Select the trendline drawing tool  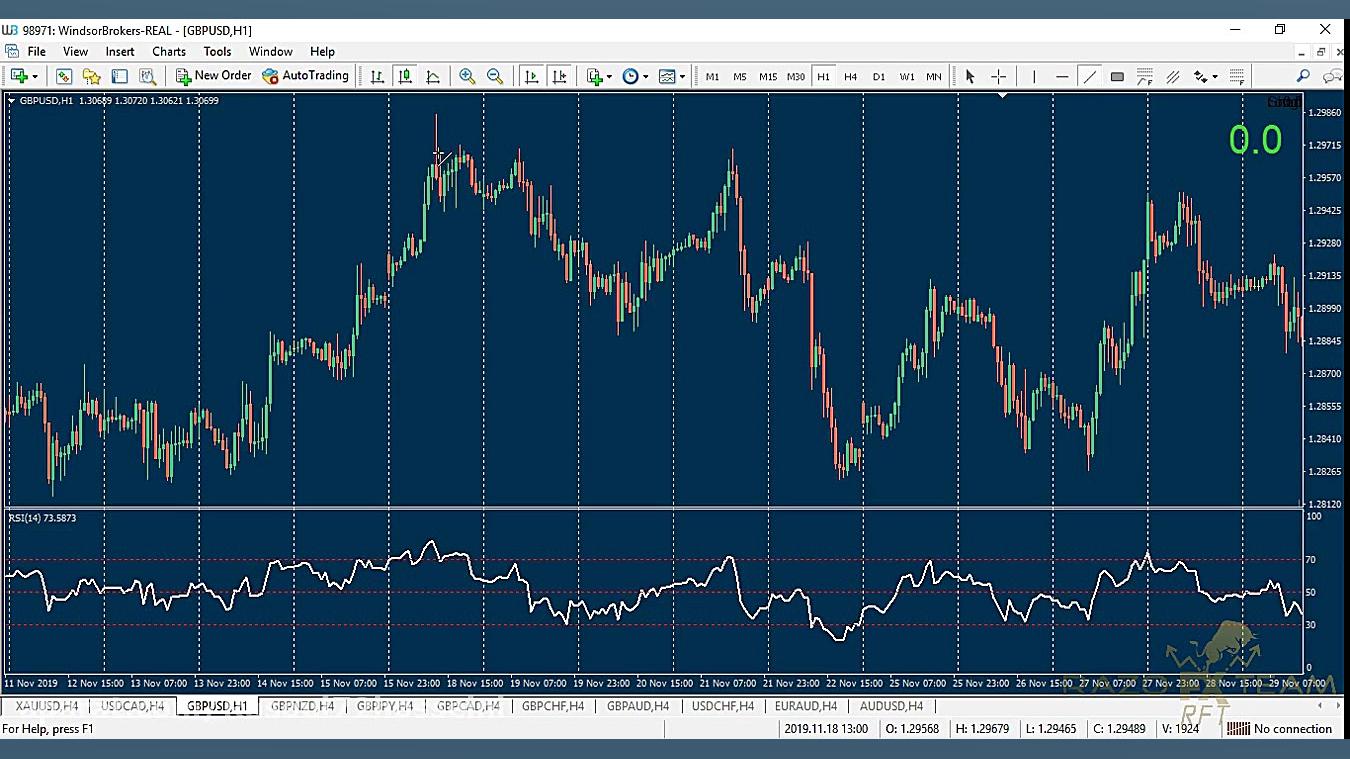point(1090,76)
